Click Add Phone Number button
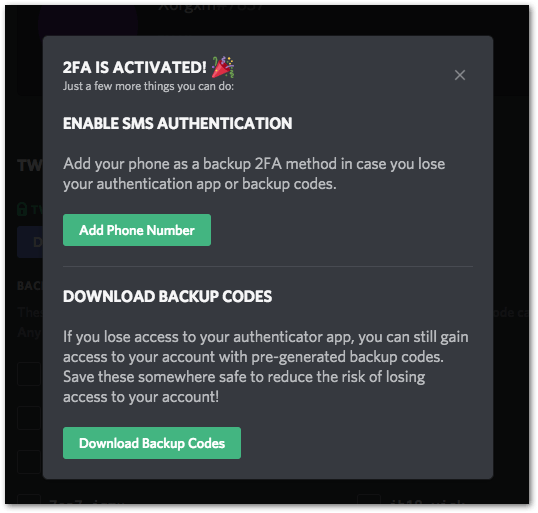Viewport: 538px width, 513px height. tap(137, 230)
